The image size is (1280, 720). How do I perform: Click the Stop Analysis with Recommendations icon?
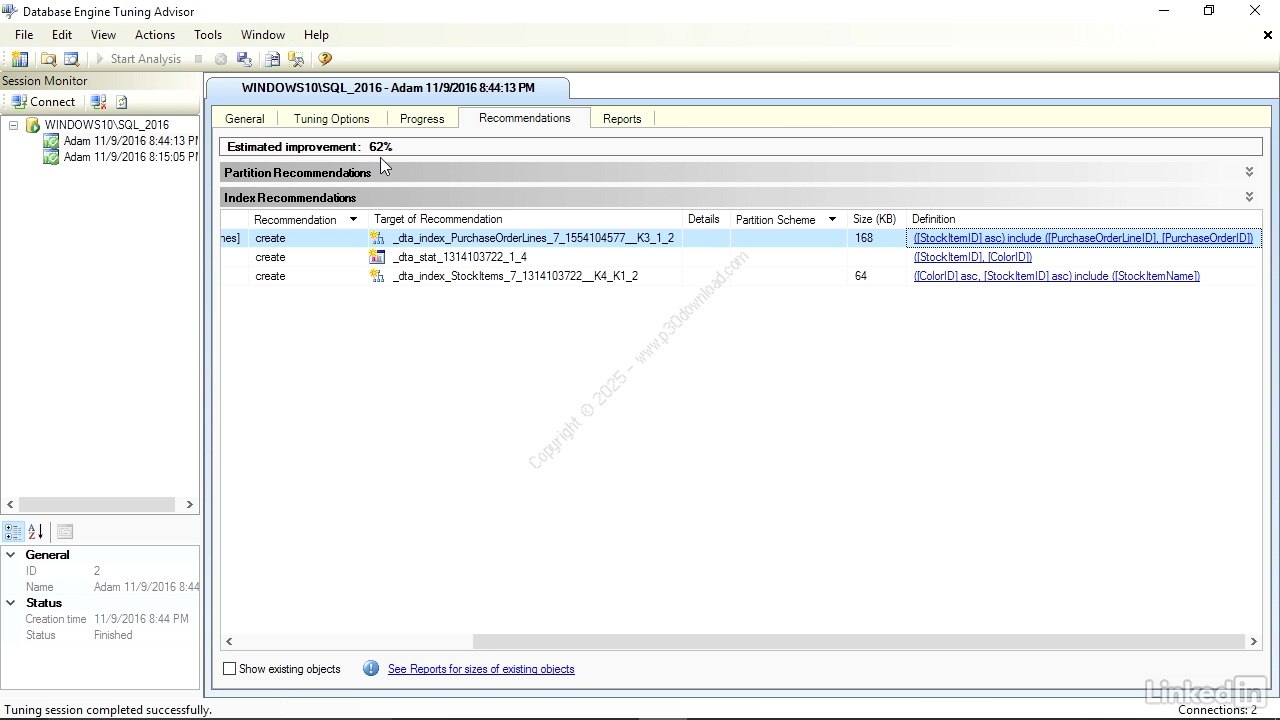click(x=221, y=59)
